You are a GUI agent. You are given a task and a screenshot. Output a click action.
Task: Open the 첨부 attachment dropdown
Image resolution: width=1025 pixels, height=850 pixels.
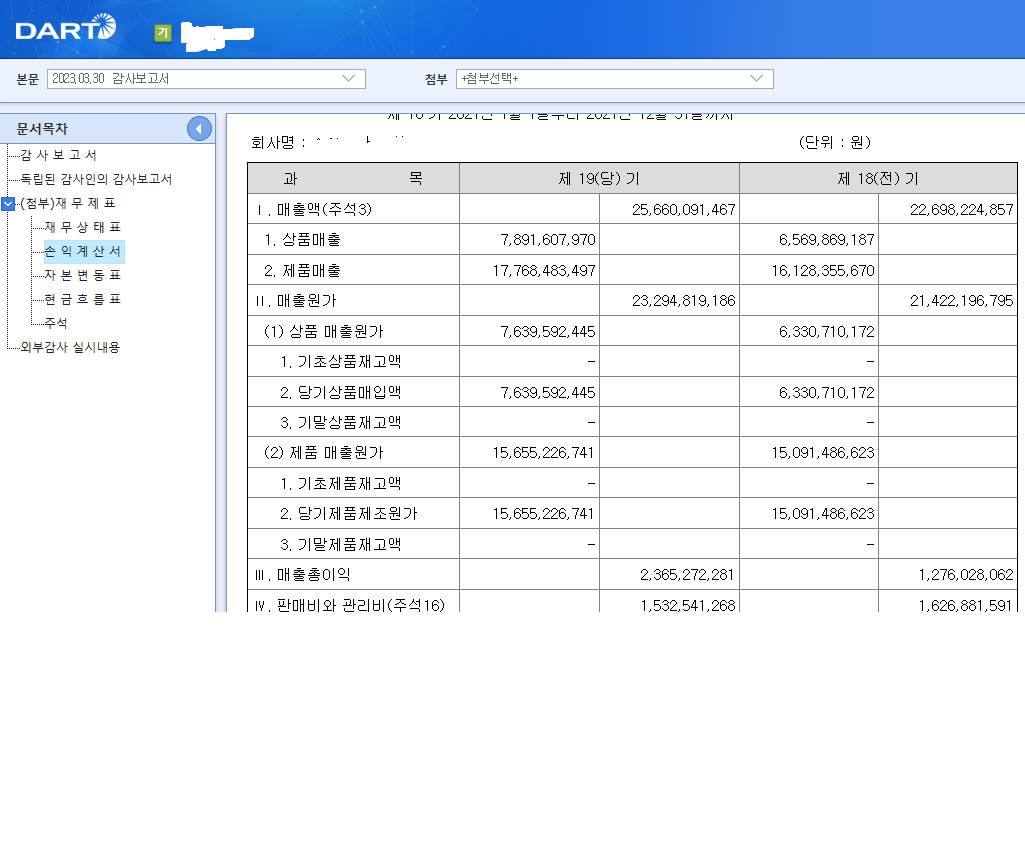click(614, 79)
